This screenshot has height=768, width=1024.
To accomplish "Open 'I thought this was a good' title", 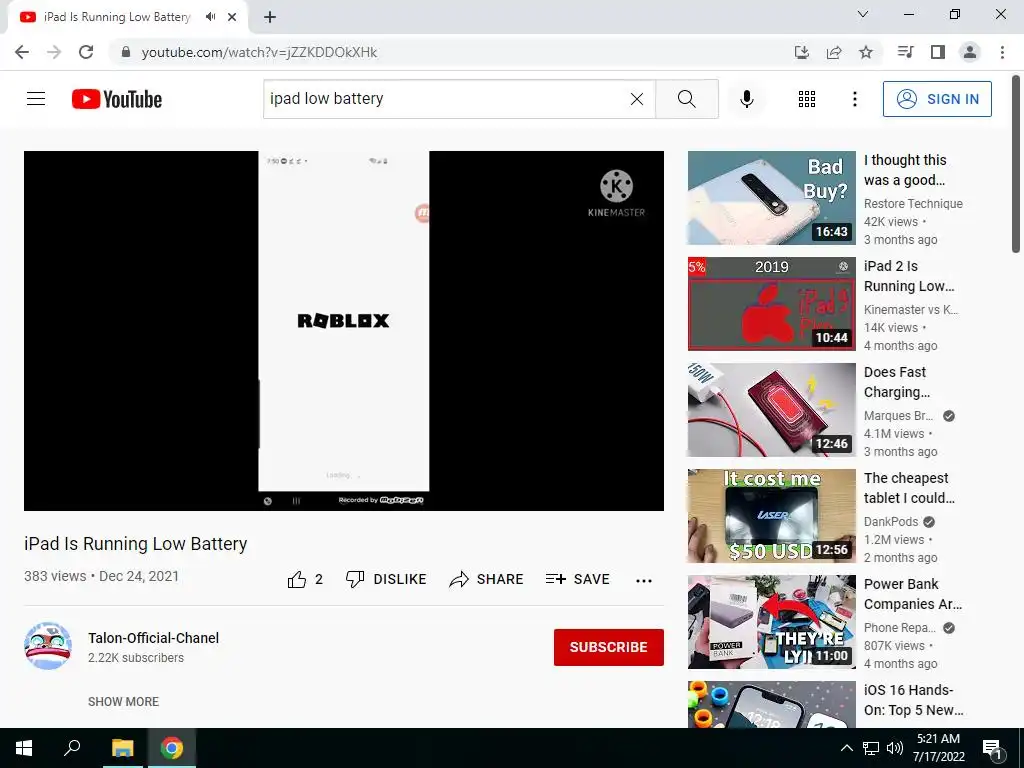I will pos(905,170).
